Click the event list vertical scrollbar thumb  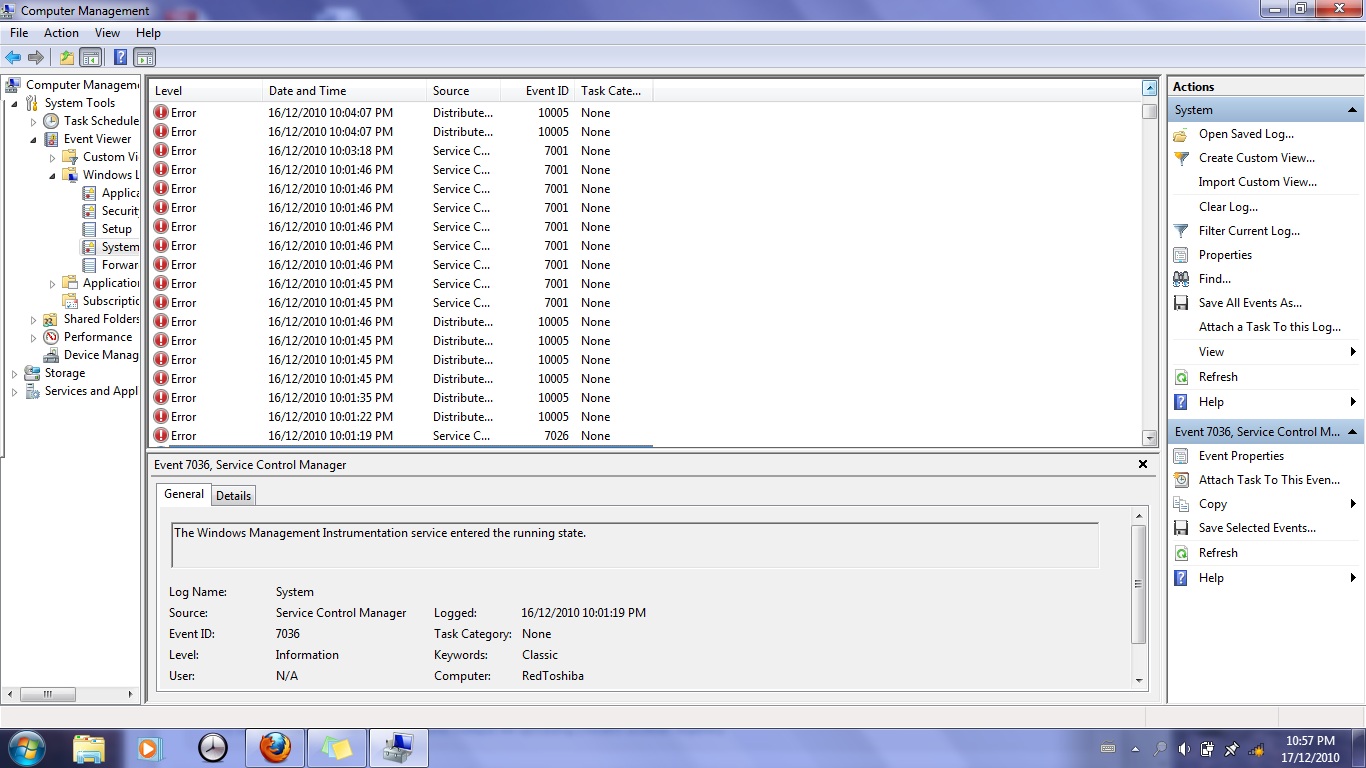click(1149, 112)
